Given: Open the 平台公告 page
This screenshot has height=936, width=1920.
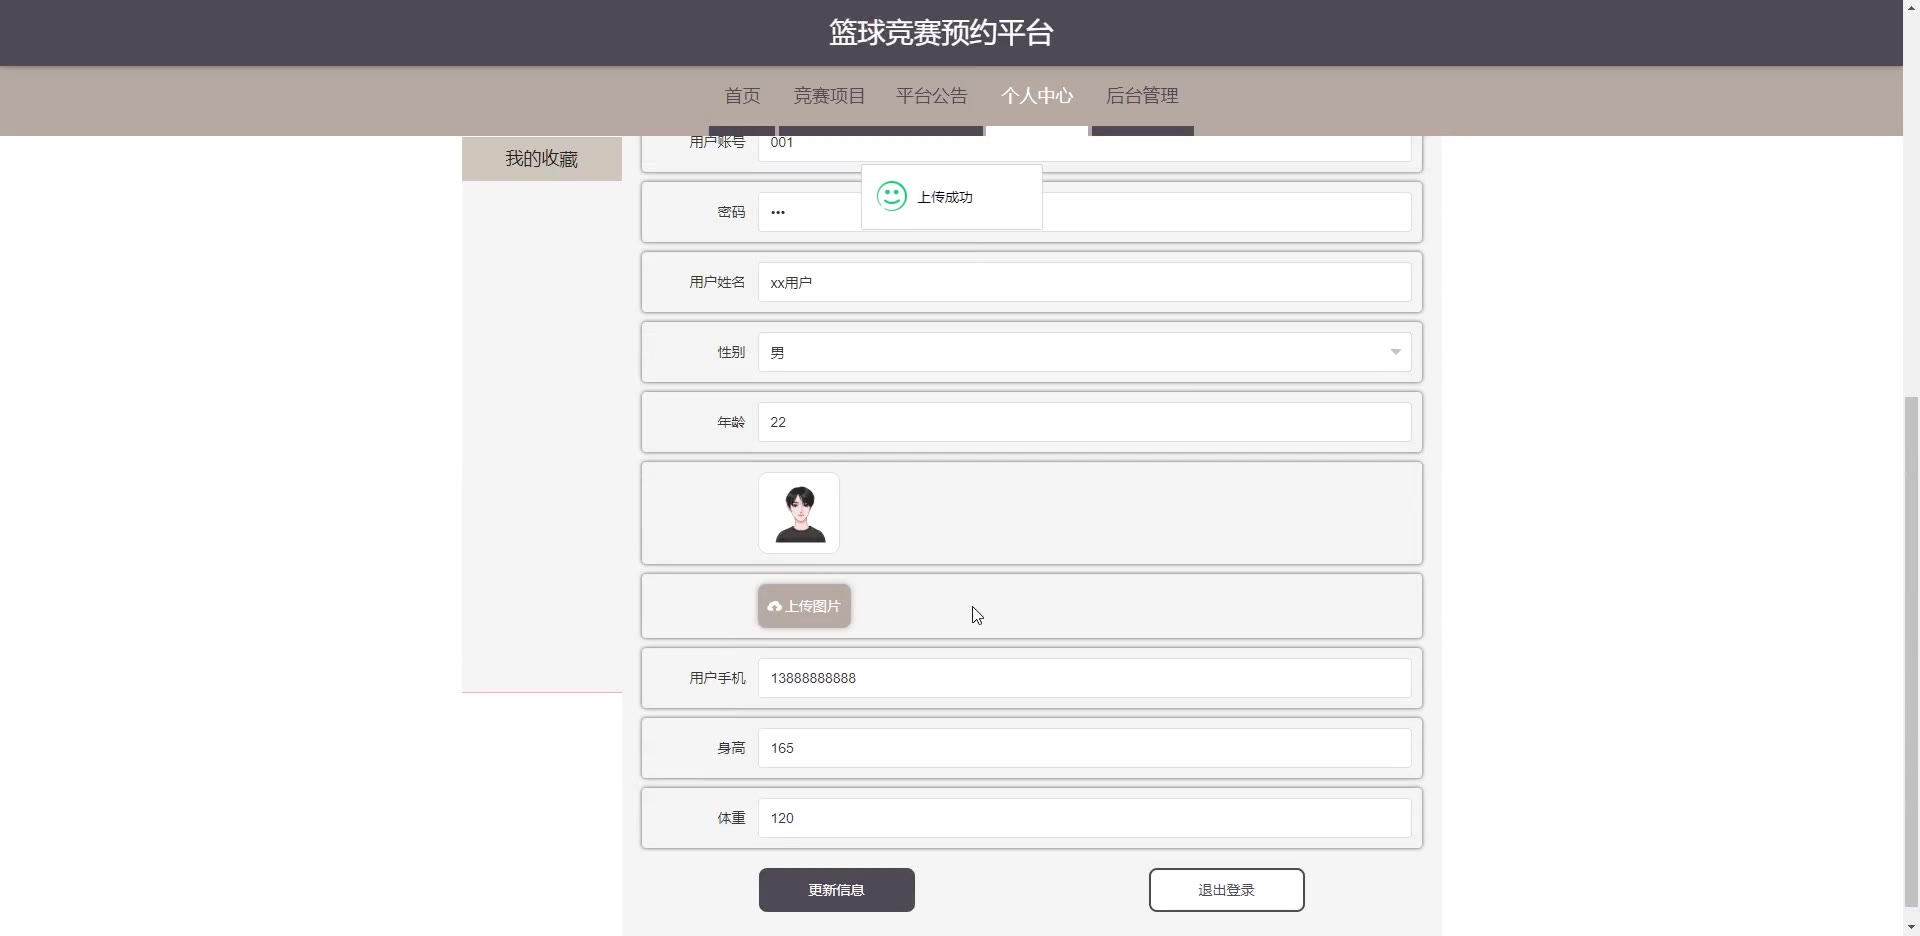Looking at the screenshot, I should (932, 96).
